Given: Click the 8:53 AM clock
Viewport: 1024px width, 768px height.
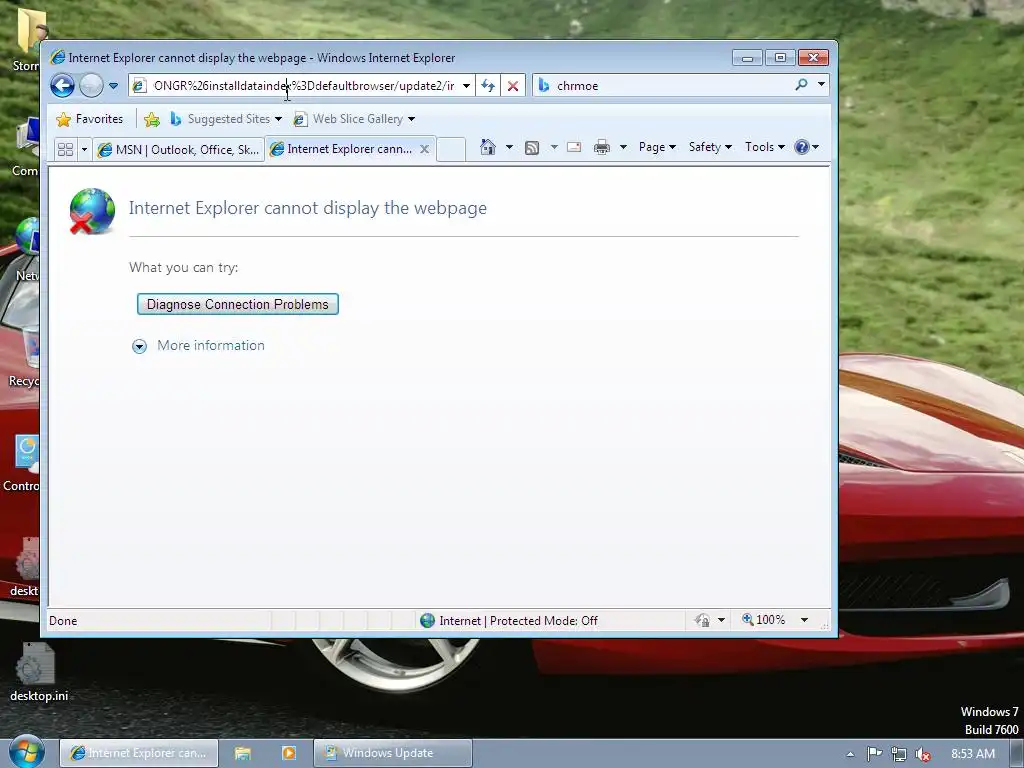Looking at the screenshot, I should click(973, 754).
